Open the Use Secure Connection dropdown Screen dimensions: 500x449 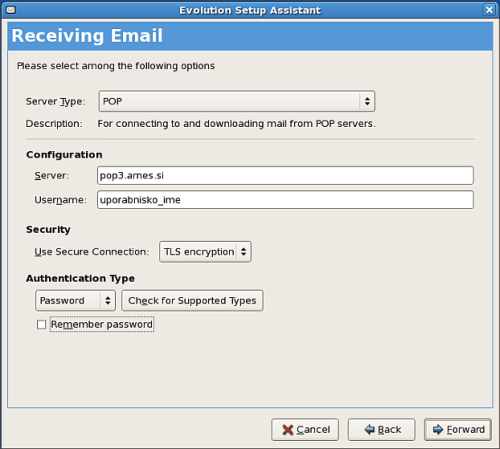click(x=205, y=252)
